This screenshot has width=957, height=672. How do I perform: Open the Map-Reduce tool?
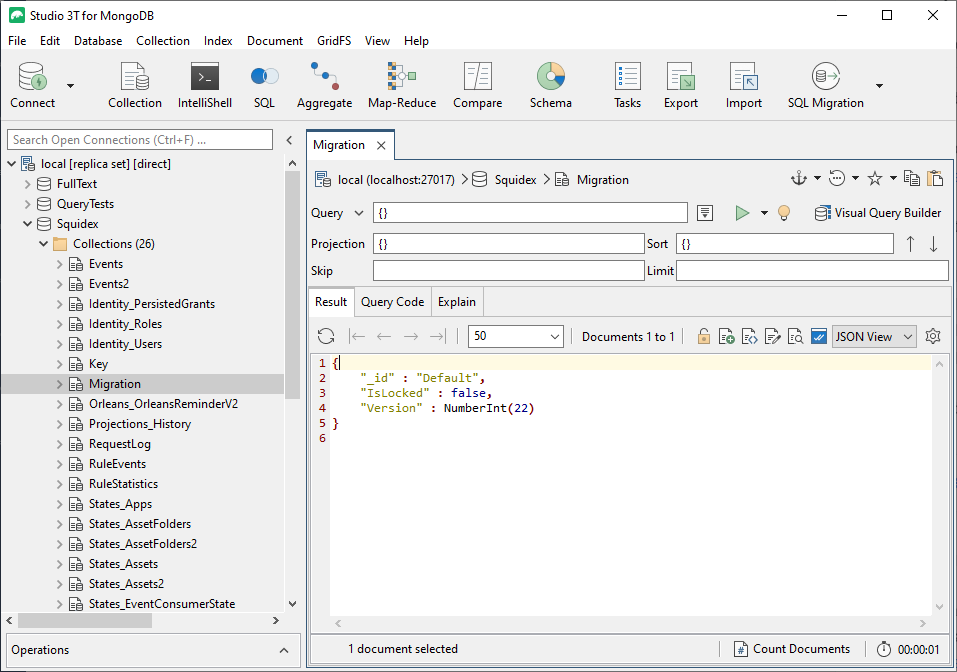pos(402,85)
